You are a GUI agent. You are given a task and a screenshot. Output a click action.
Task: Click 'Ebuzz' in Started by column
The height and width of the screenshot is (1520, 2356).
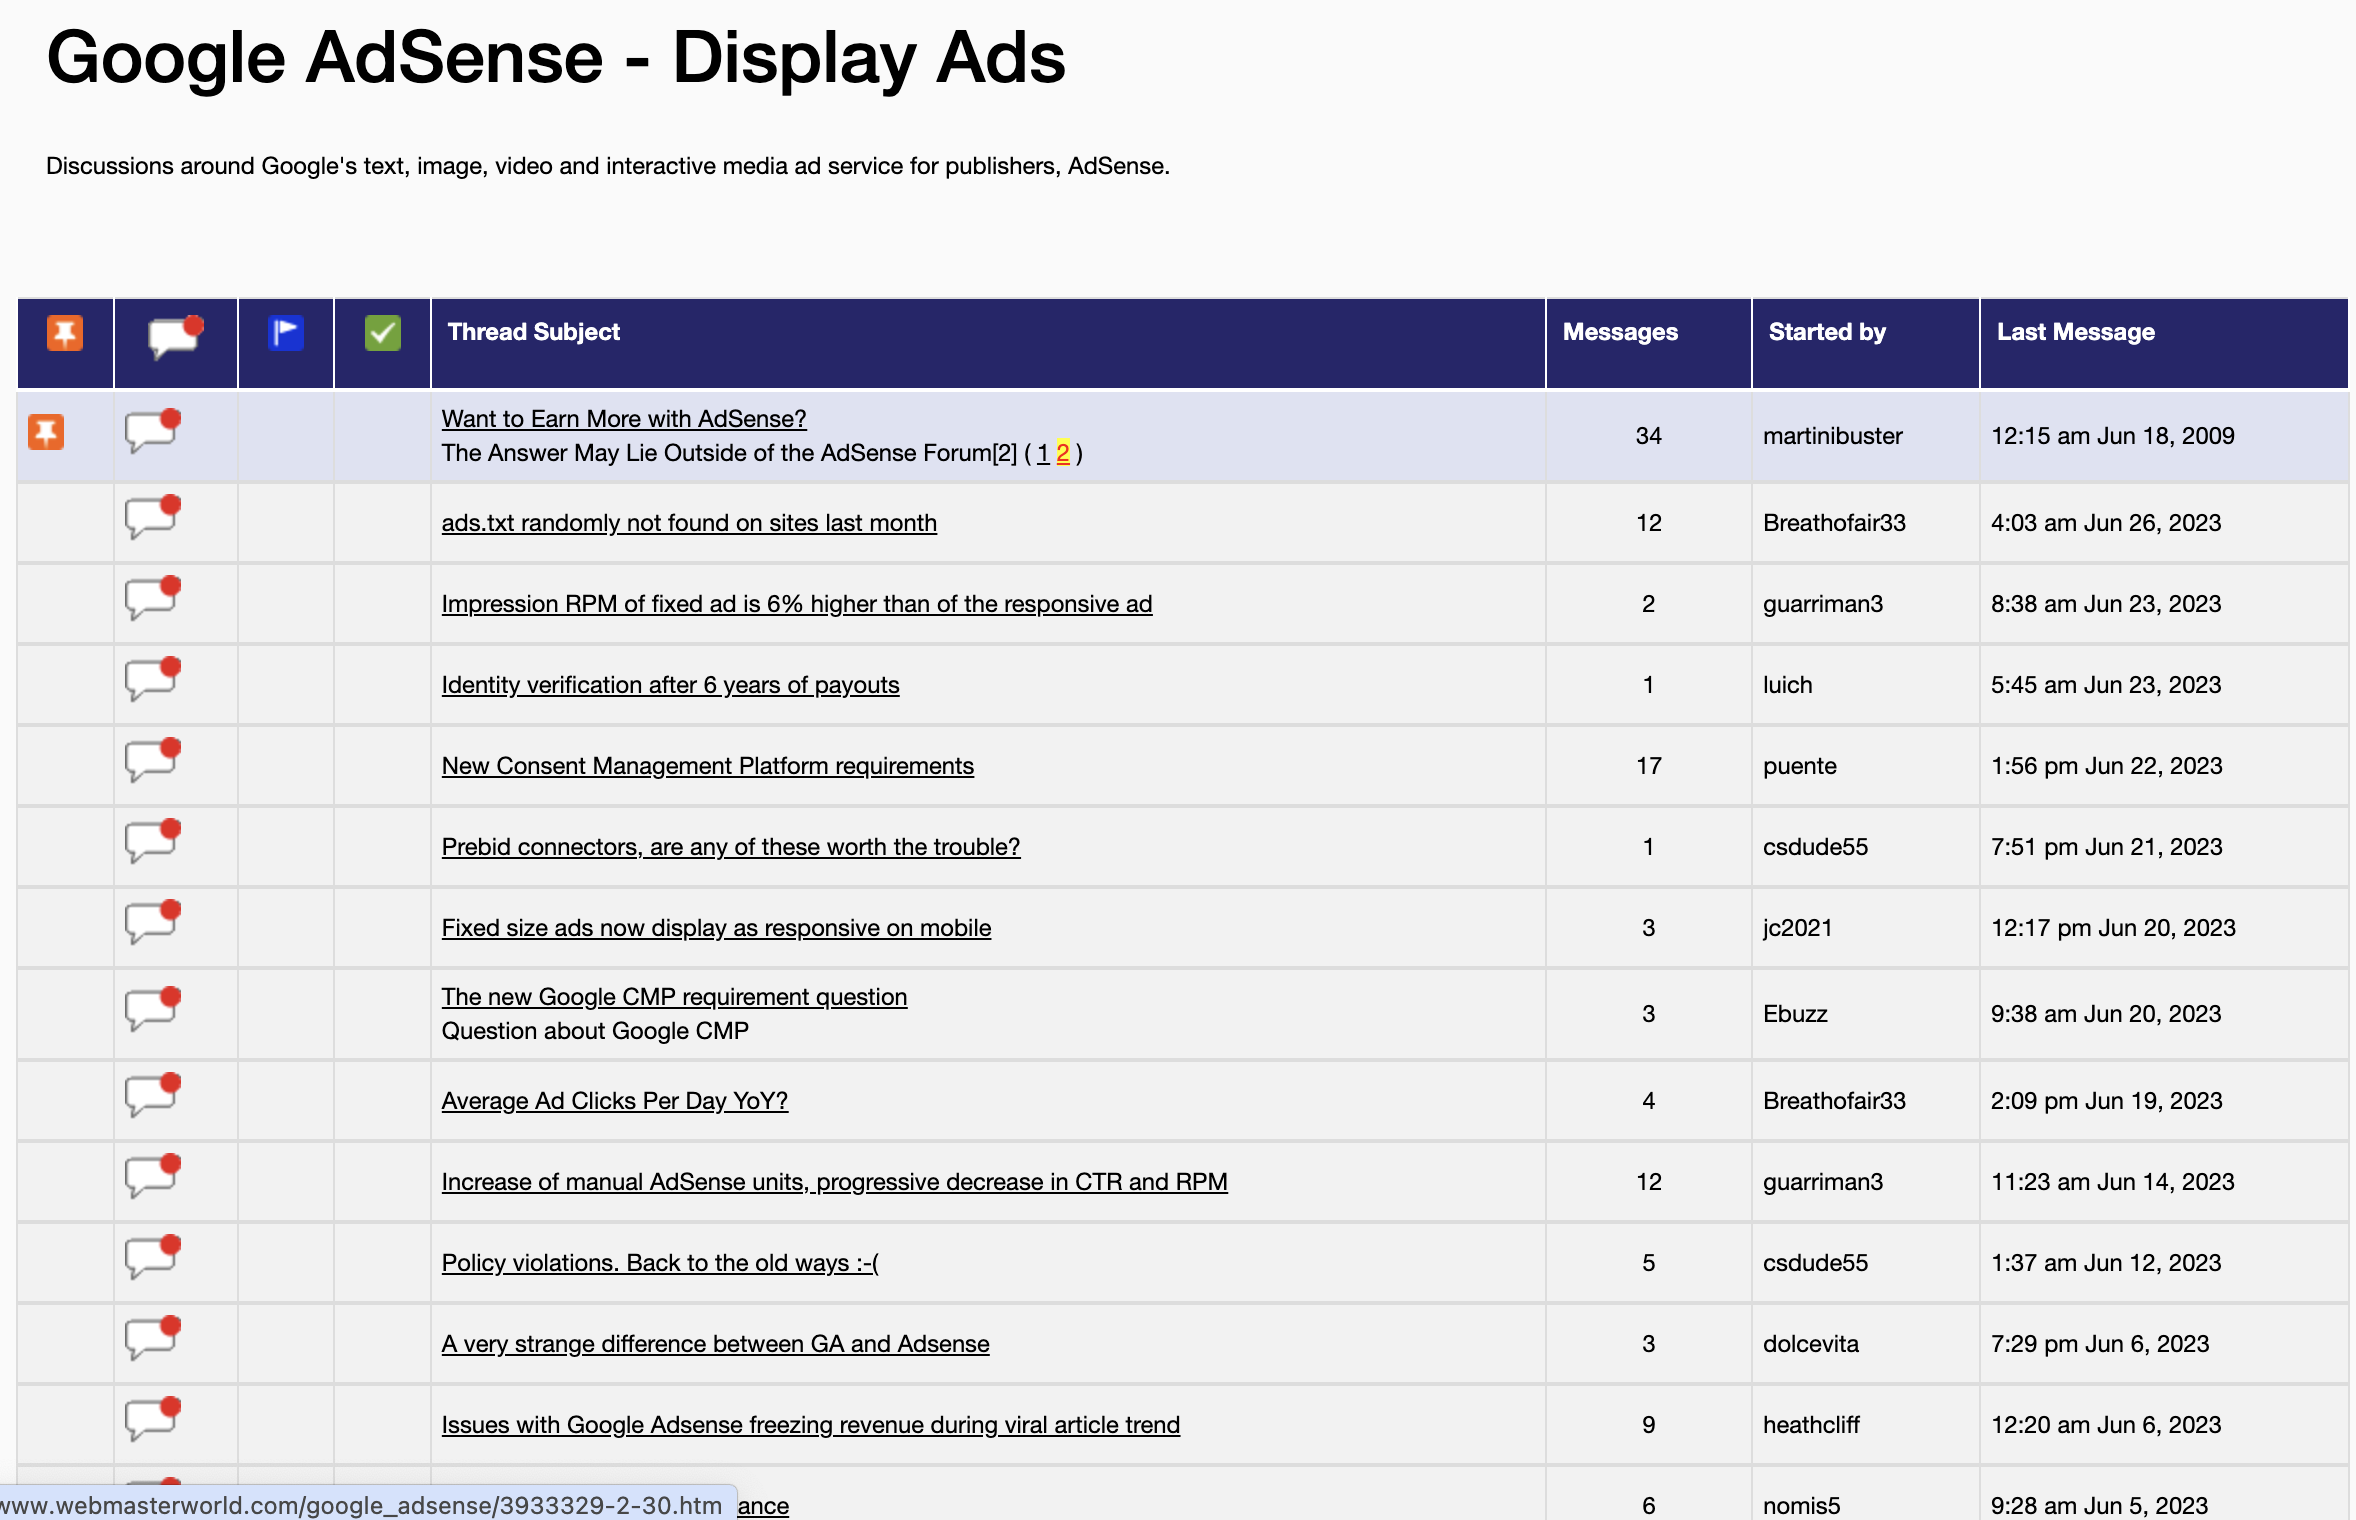[1795, 1014]
